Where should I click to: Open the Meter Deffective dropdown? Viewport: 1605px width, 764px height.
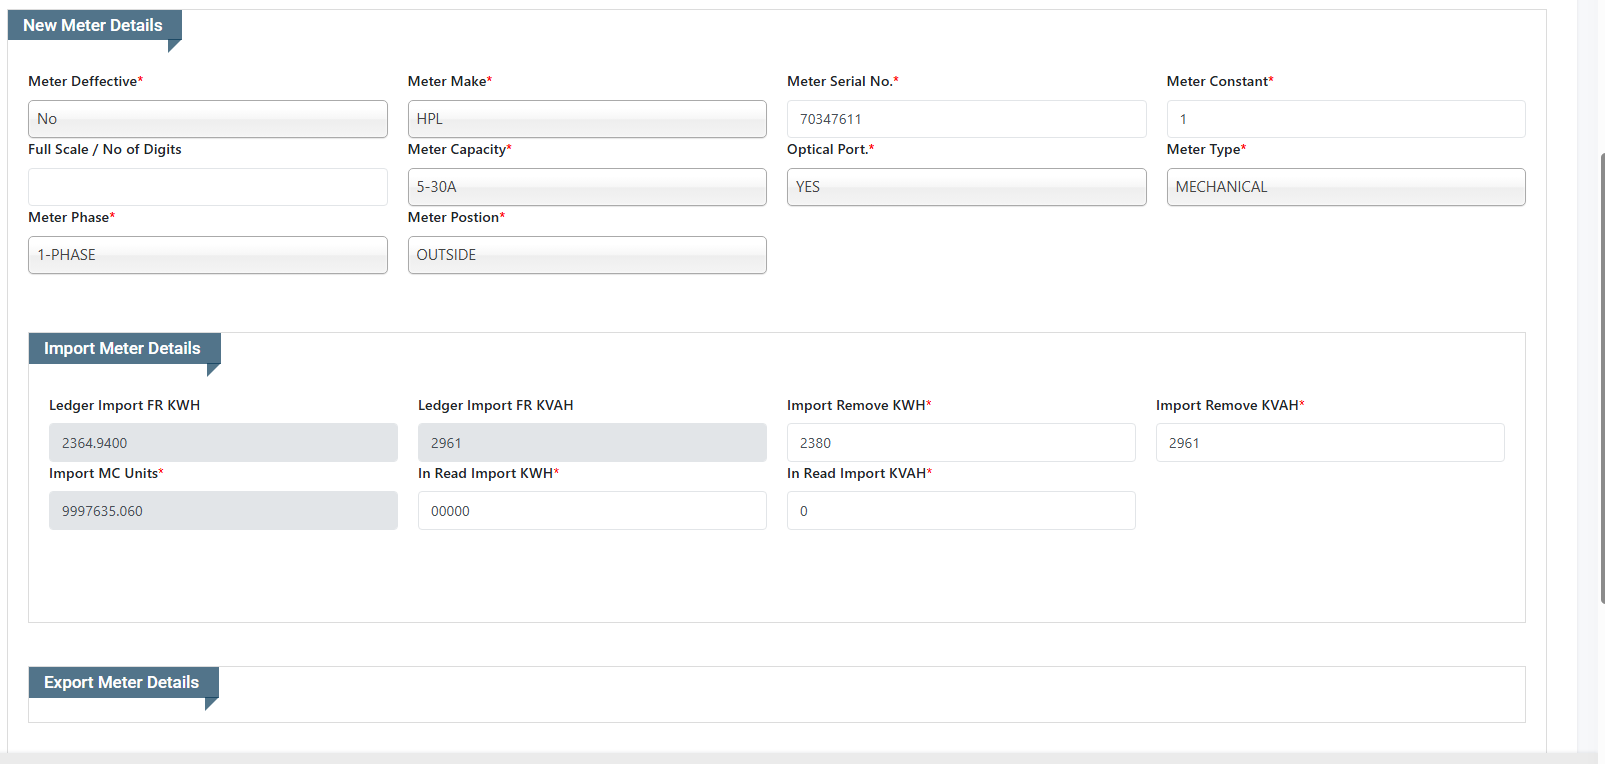click(x=207, y=119)
